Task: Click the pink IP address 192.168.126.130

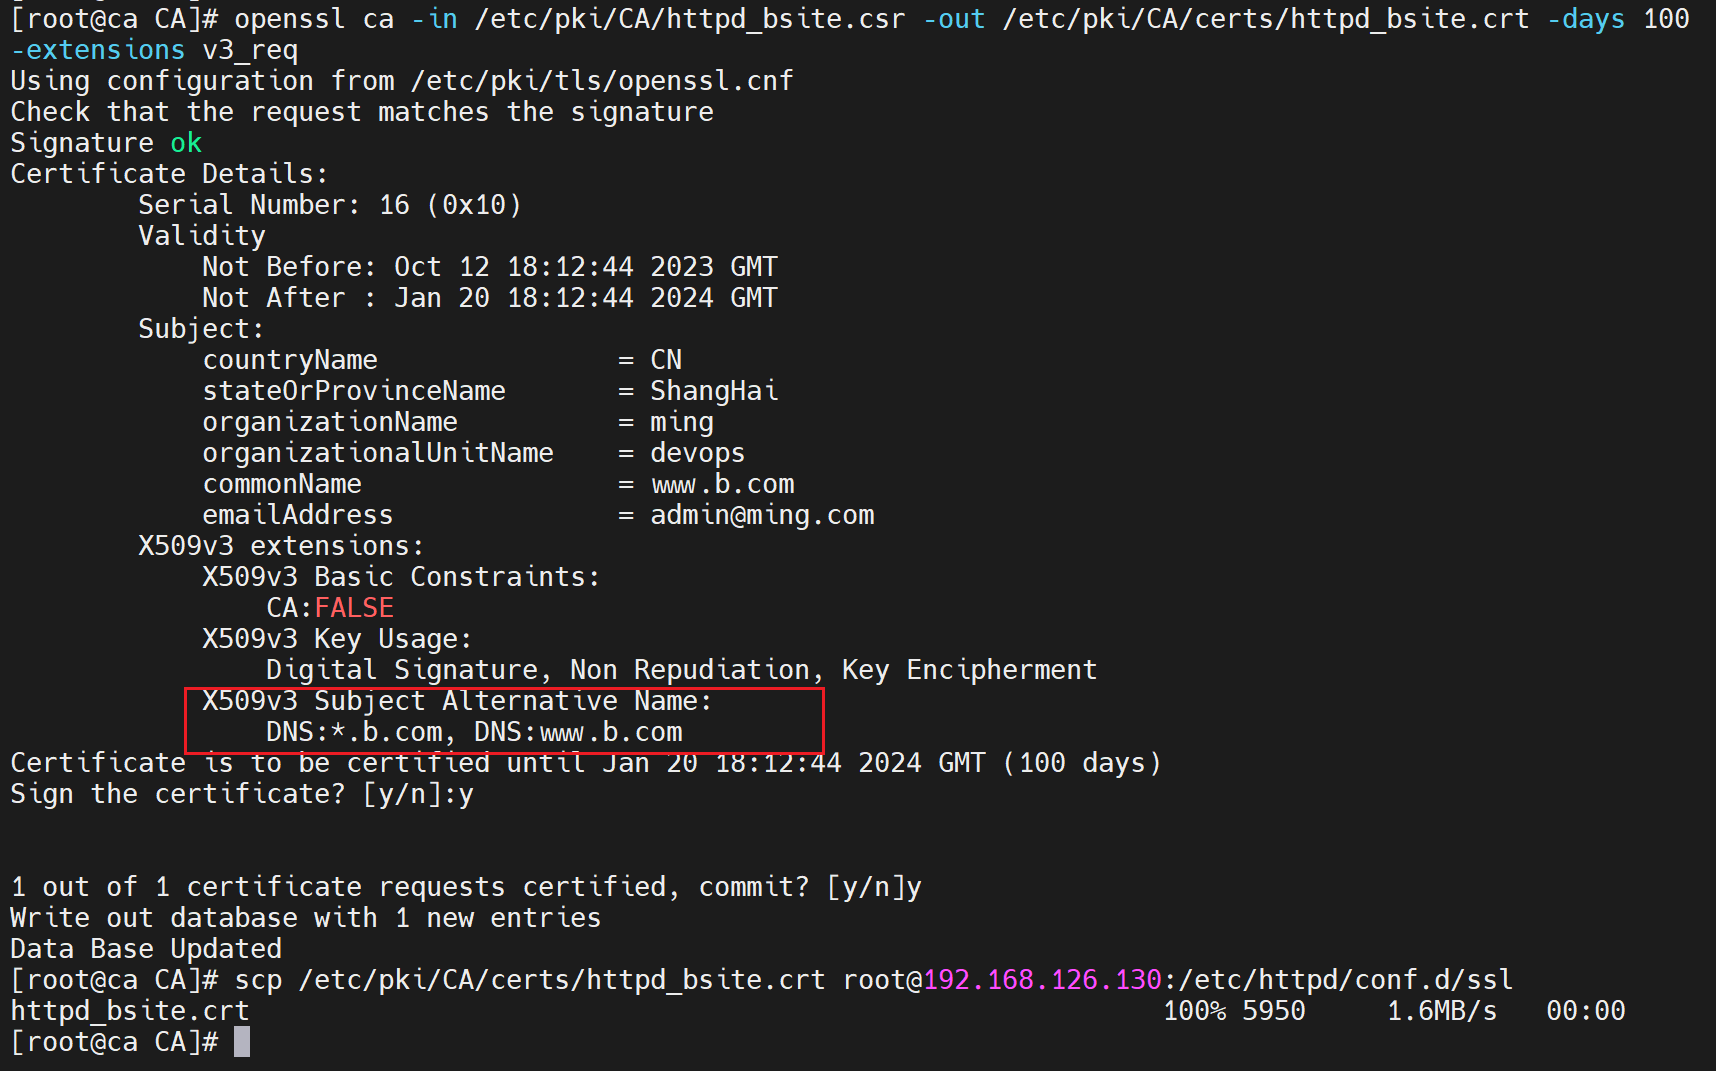Action: (1042, 980)
